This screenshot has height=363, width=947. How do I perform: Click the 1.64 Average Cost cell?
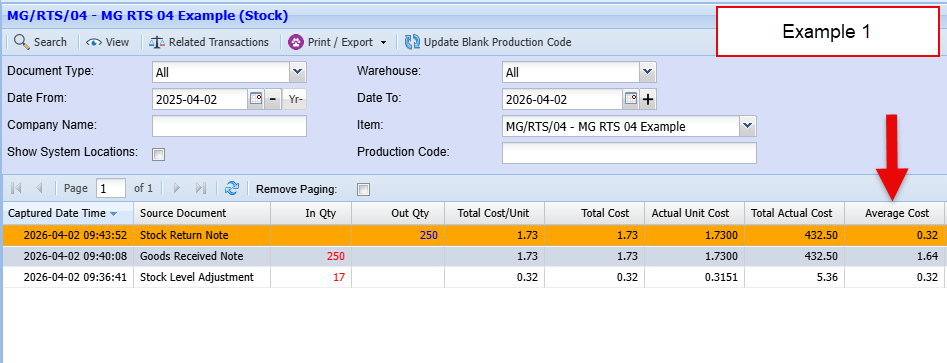pyautogui.click(x=894, y=256)
